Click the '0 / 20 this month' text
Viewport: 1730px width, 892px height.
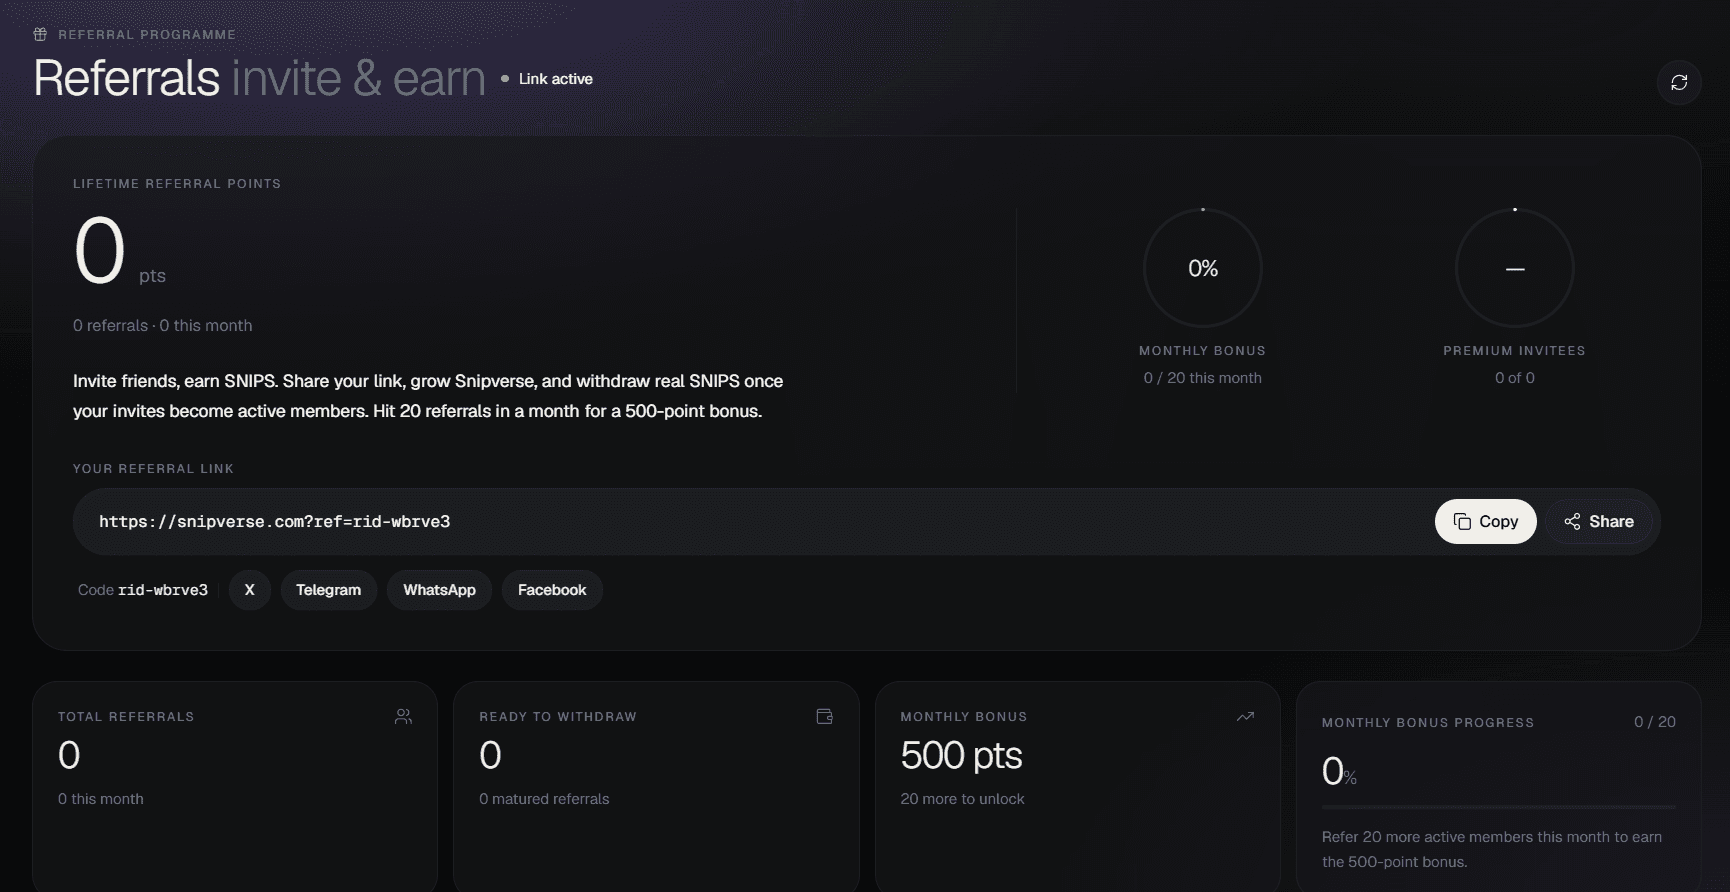point(1203,378)
